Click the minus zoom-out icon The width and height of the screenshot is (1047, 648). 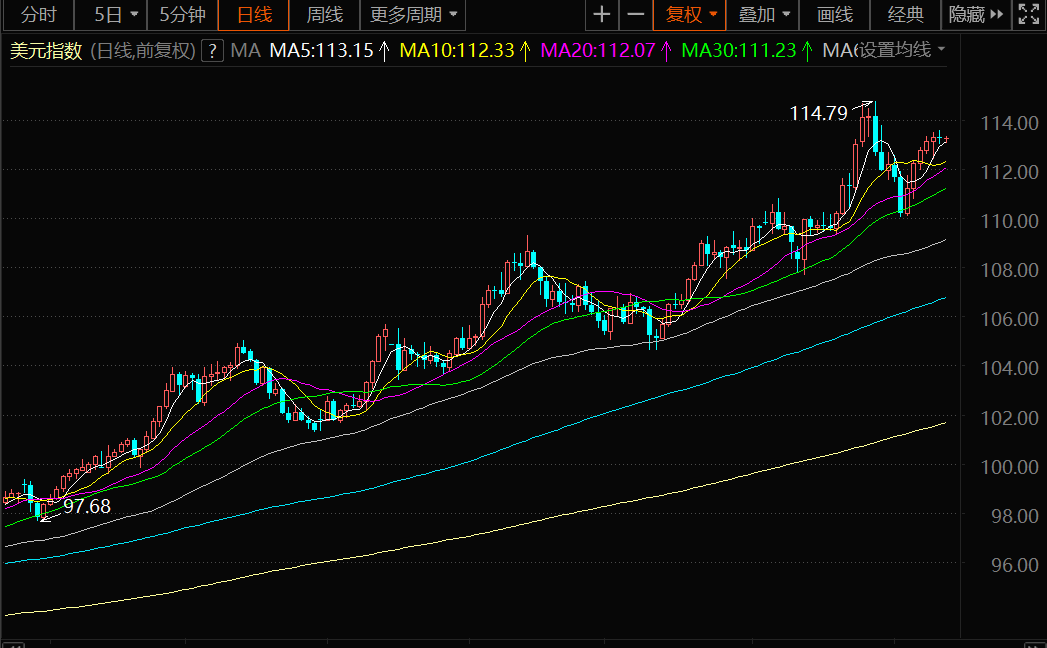[635, 15]
